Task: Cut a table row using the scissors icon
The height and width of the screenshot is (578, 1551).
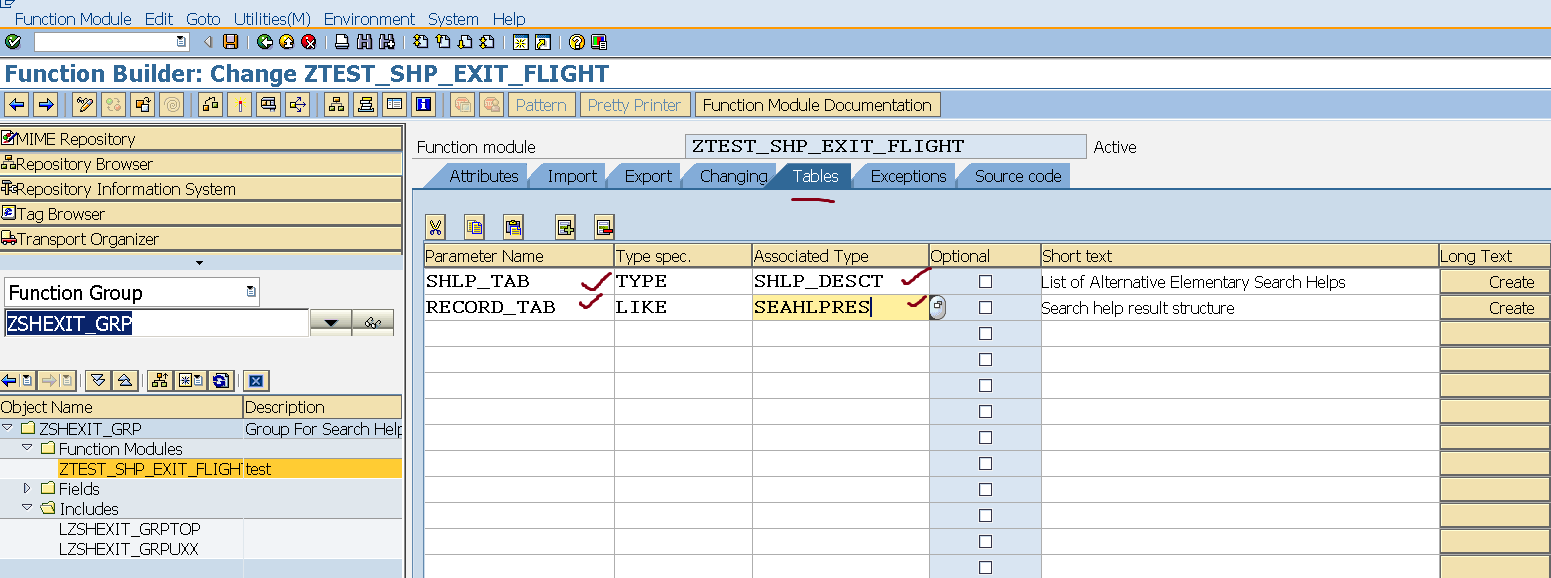Action: [435, 227]
